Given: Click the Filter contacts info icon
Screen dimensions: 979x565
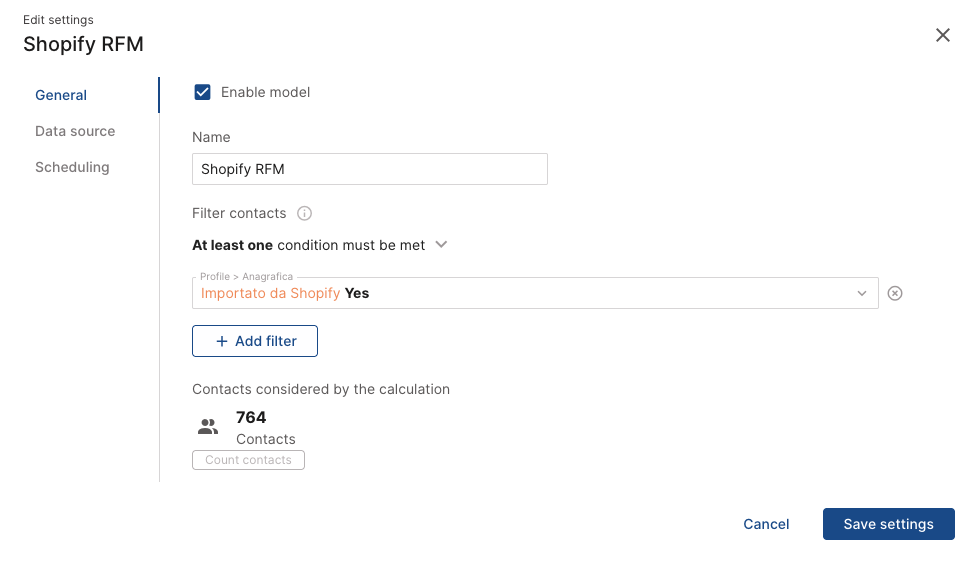Looking at the screenshot, I should [304, 214].
